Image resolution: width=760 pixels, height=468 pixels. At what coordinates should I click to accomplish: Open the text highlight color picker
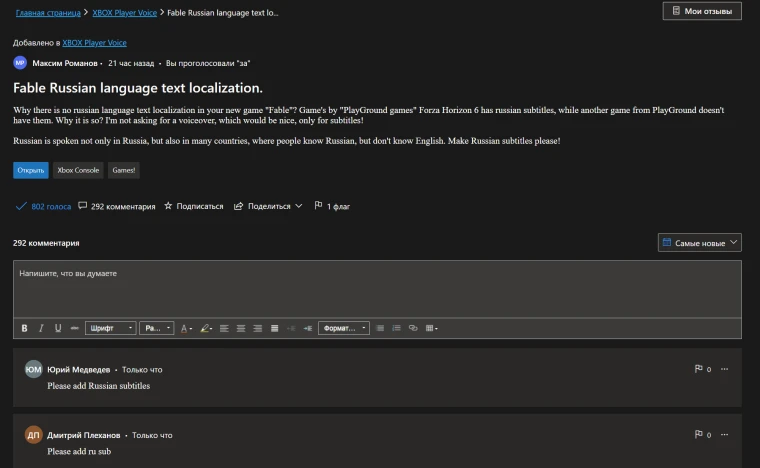tap(206, 328)
